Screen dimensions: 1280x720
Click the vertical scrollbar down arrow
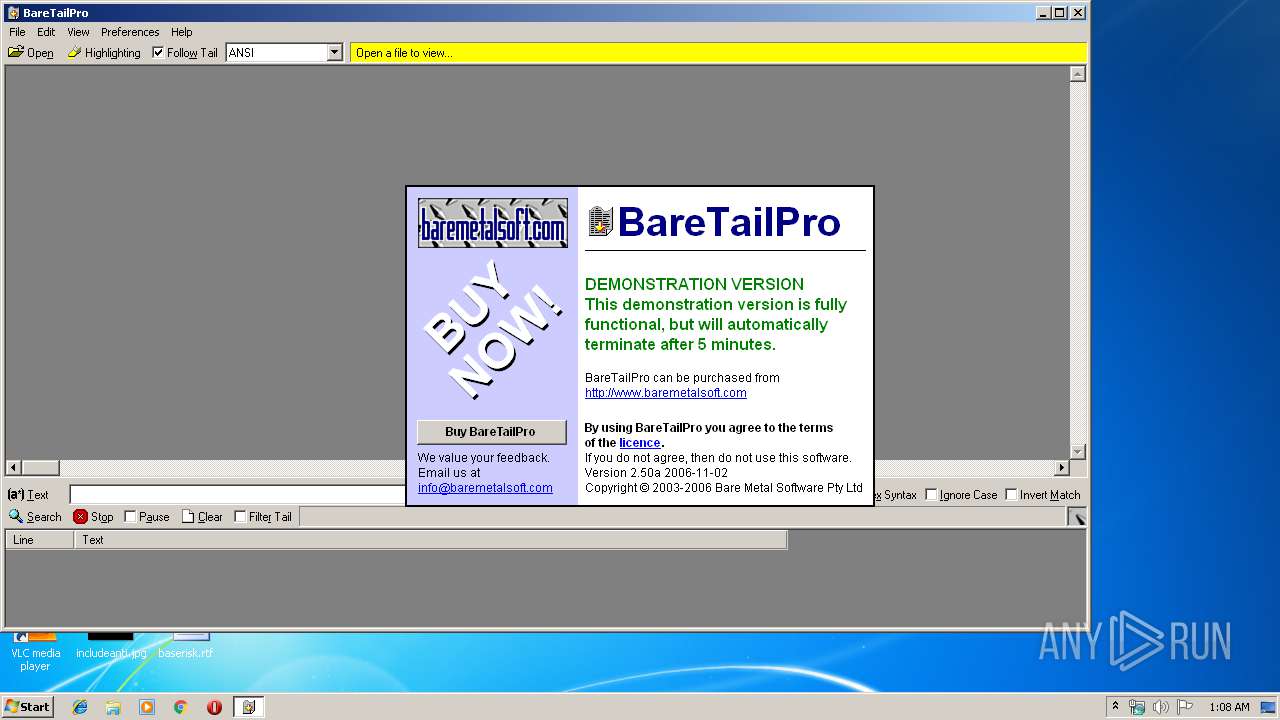coord(1078,452)
